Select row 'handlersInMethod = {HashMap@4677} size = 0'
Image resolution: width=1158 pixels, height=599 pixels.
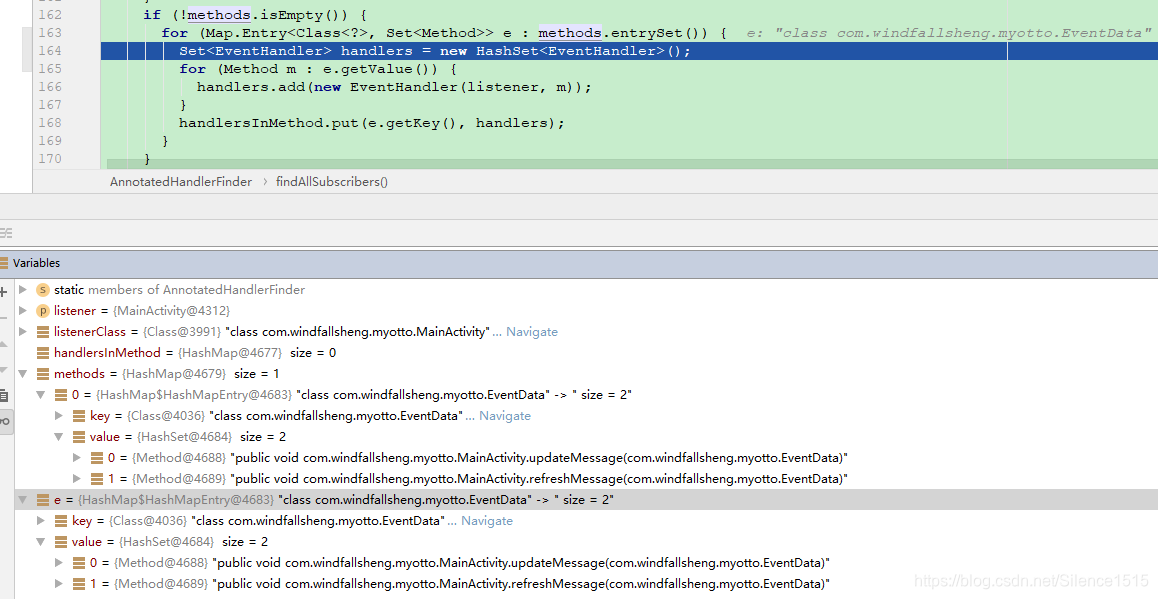coord(586,353)
